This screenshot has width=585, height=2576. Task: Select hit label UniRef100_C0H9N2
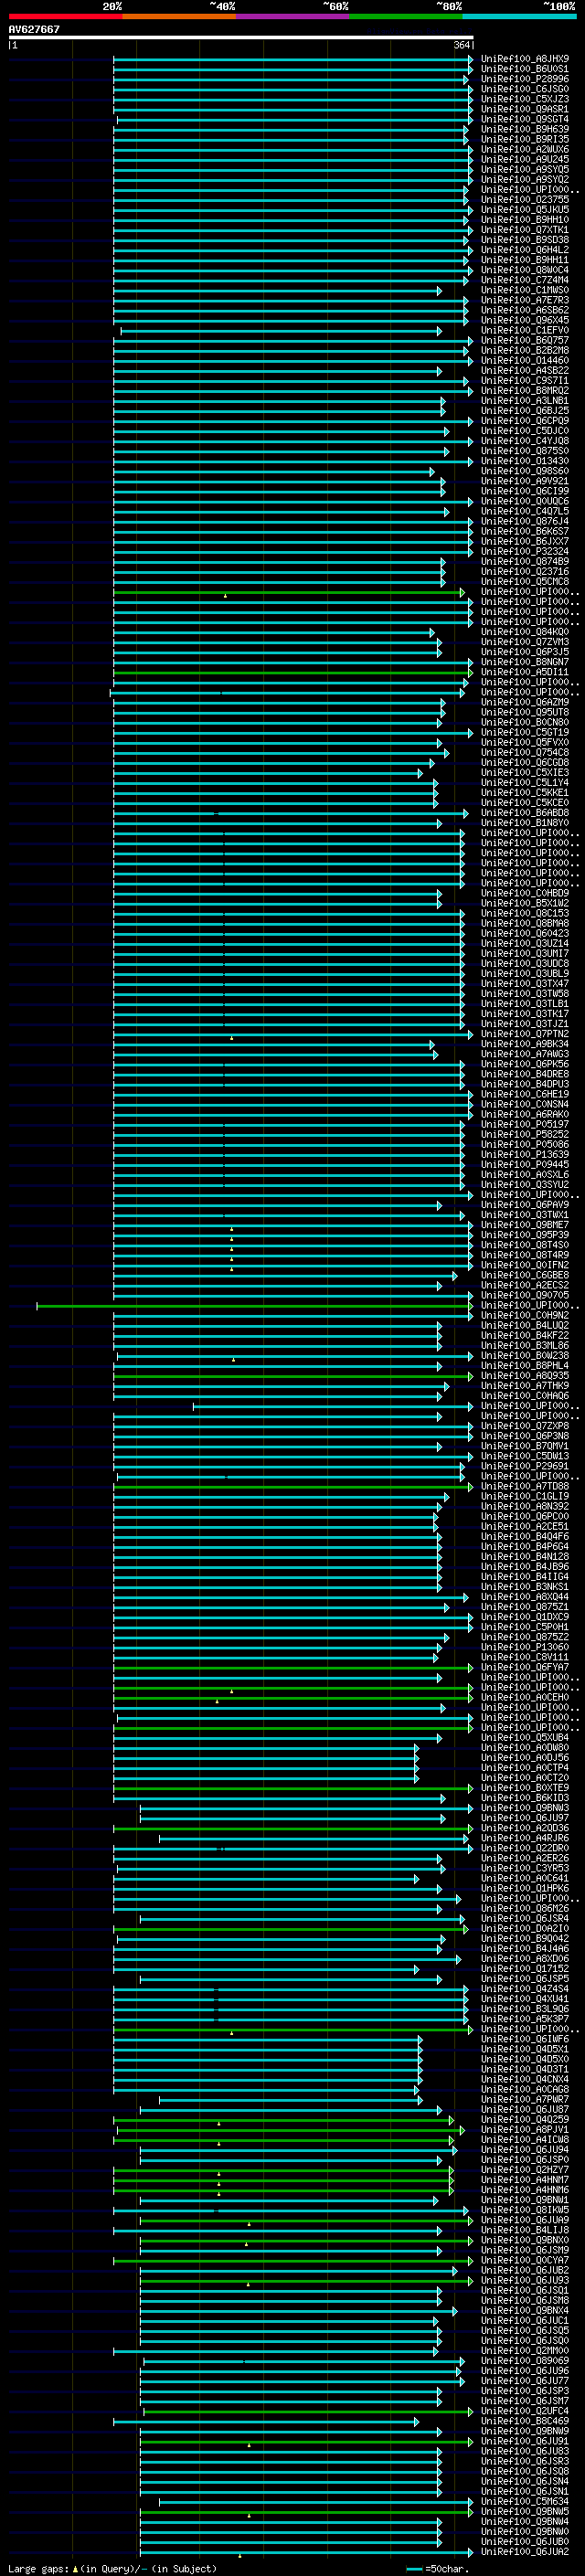point(525,1315)
